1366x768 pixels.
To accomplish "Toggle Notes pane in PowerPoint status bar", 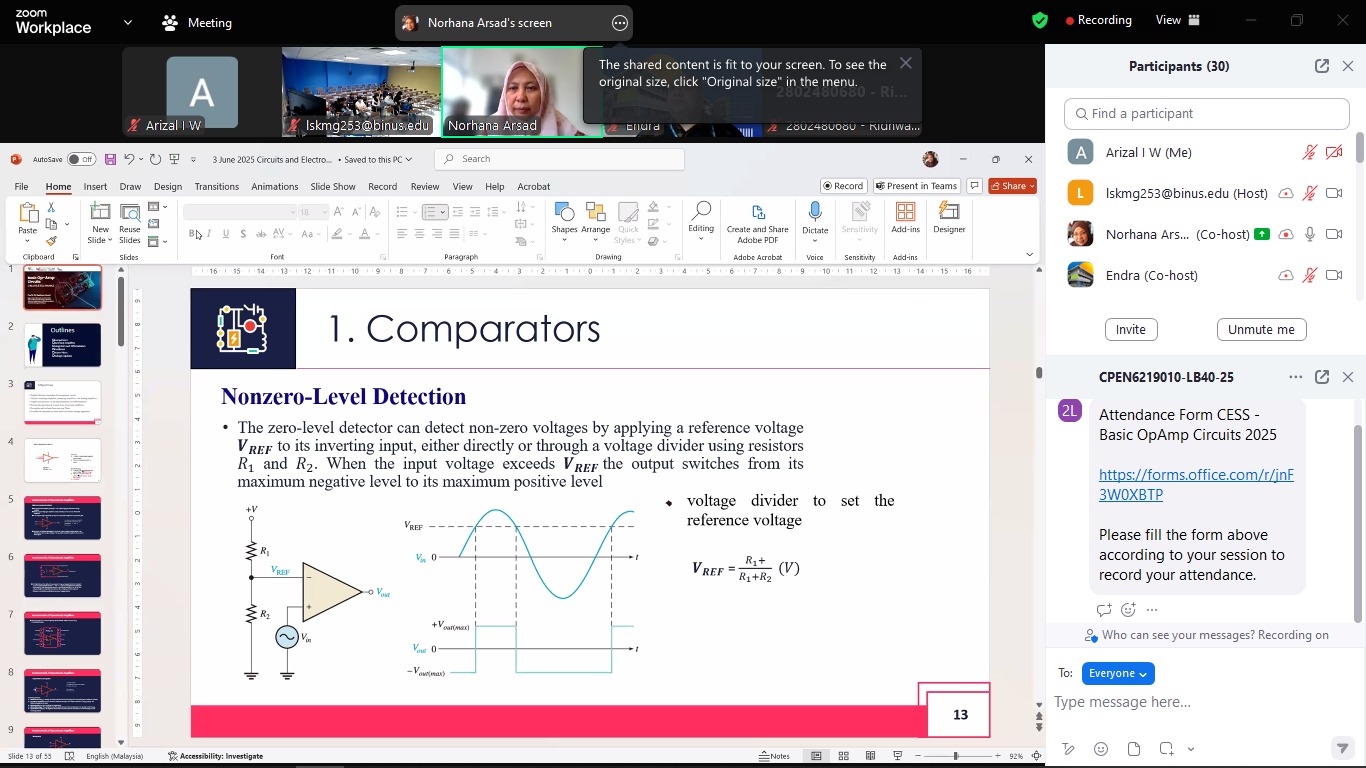I will point(774,756).
